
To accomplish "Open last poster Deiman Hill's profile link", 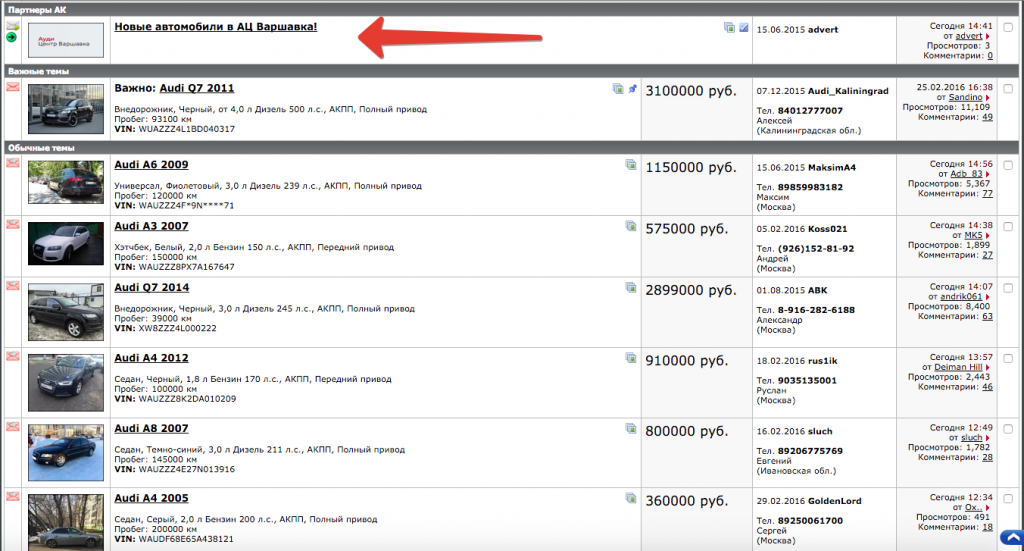I will point(958,367).
